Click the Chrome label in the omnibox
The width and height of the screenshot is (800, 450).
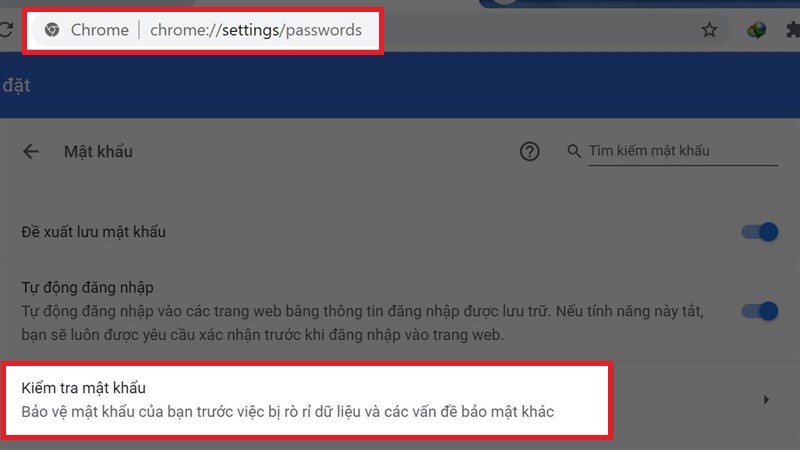[x=99, y=30]
